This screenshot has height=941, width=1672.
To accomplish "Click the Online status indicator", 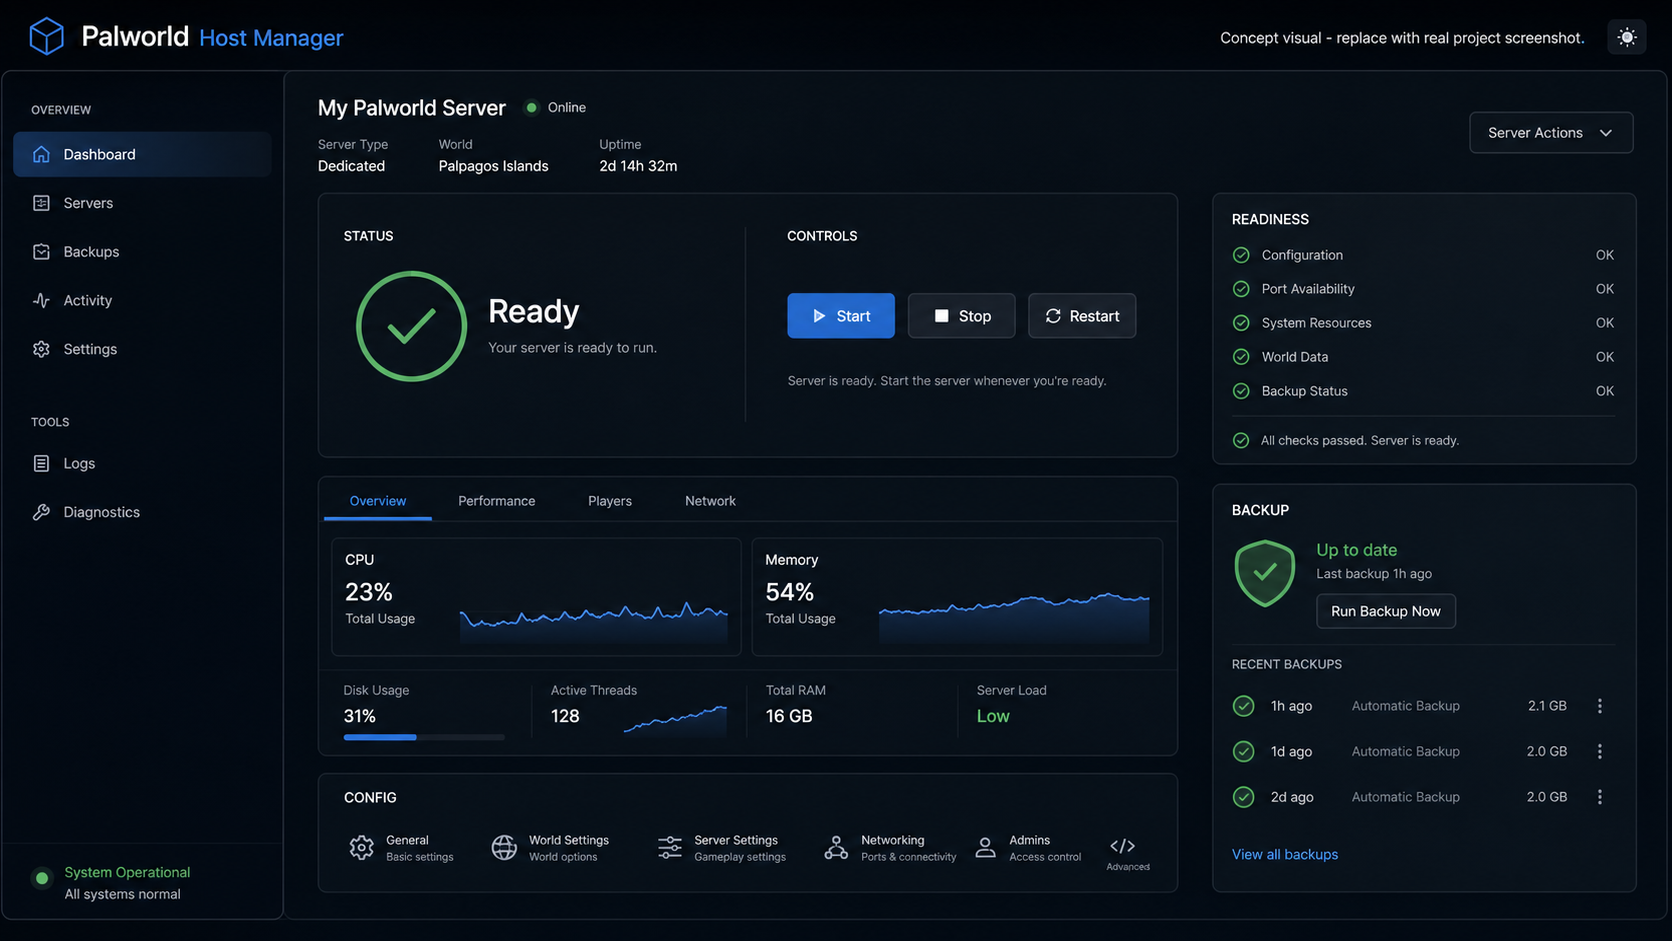I will coord(556,107).
